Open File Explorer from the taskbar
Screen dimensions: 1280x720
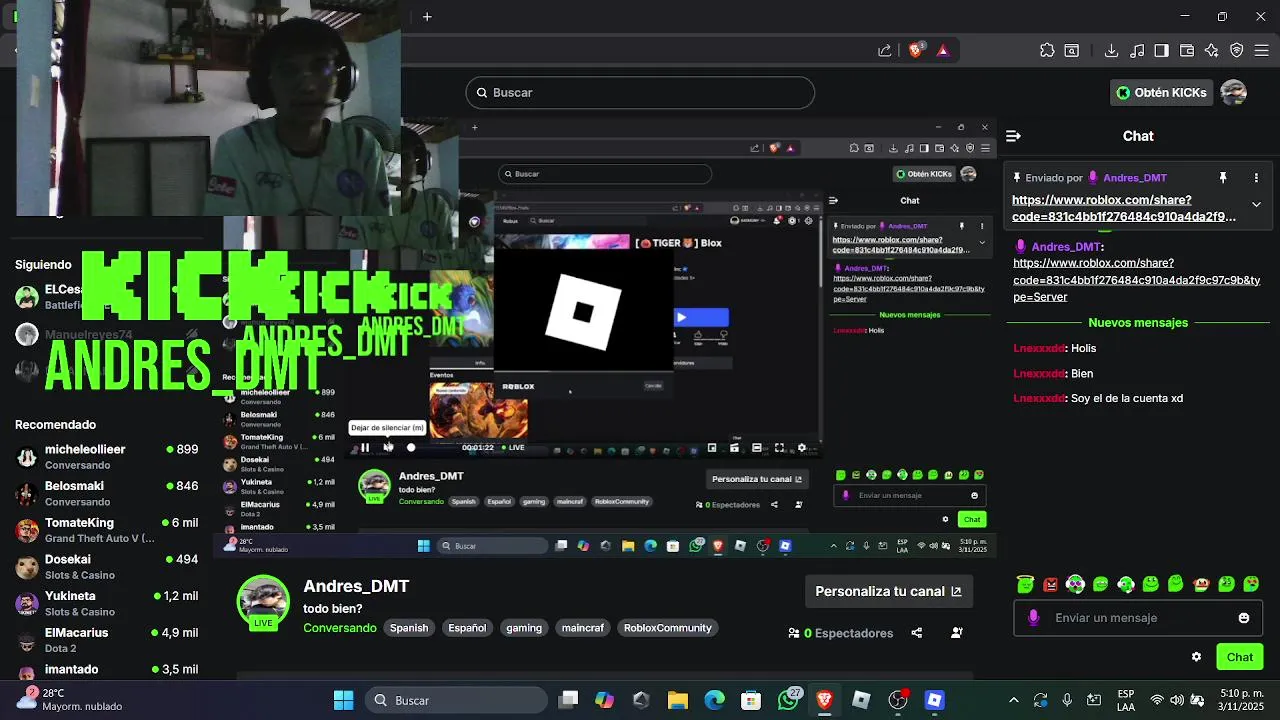point(678,700)
